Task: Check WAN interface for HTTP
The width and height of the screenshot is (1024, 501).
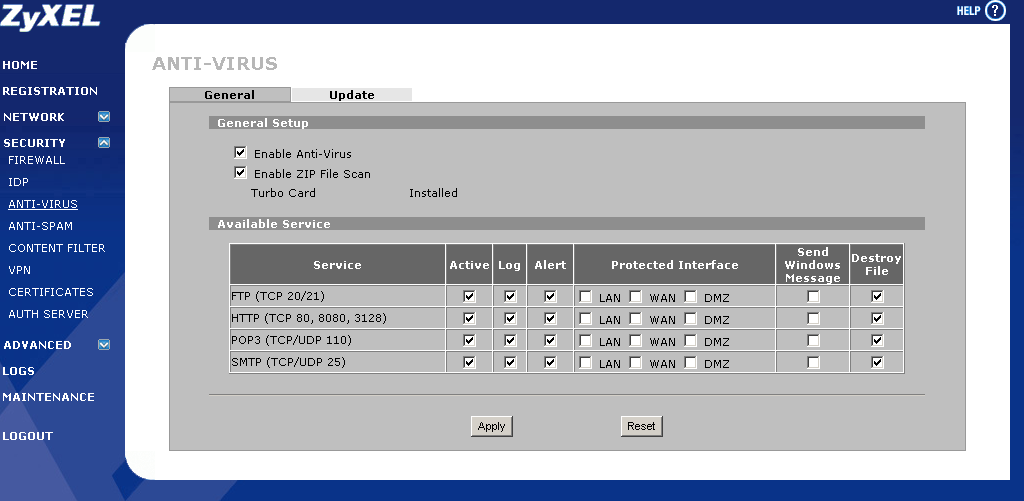Action: tap(635, 318)
